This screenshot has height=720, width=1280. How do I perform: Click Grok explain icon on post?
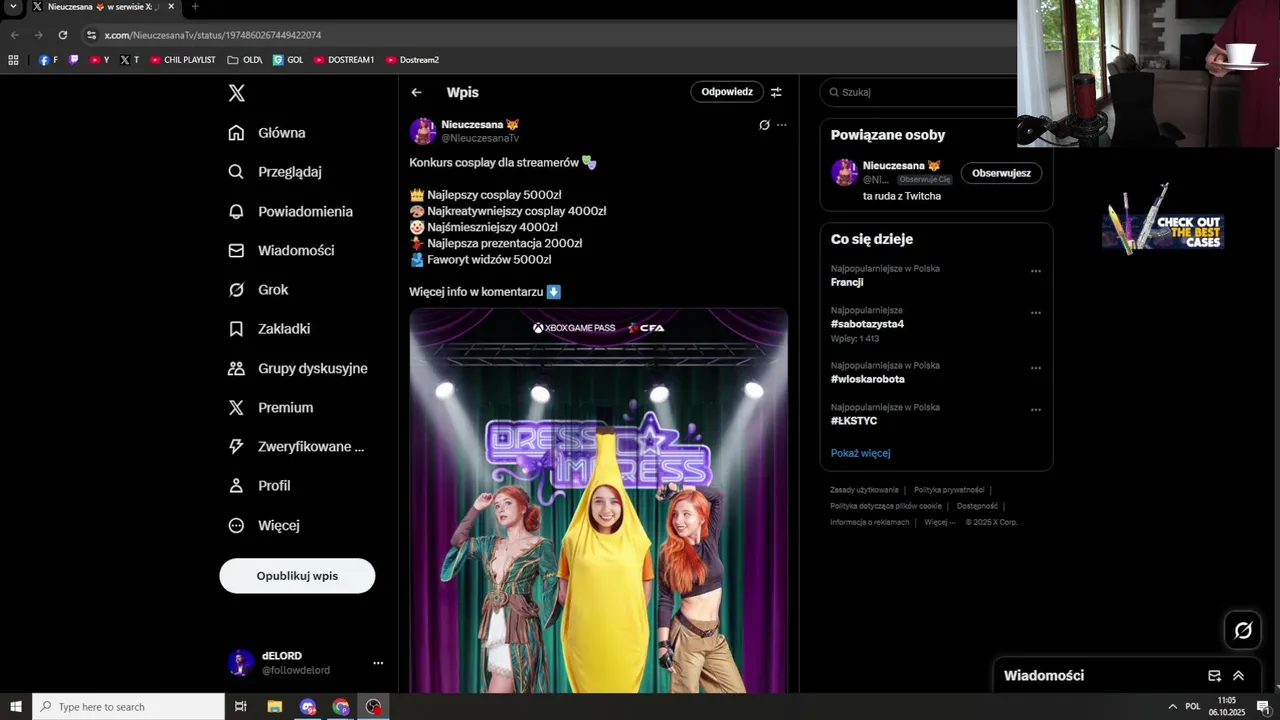[764, 125]
